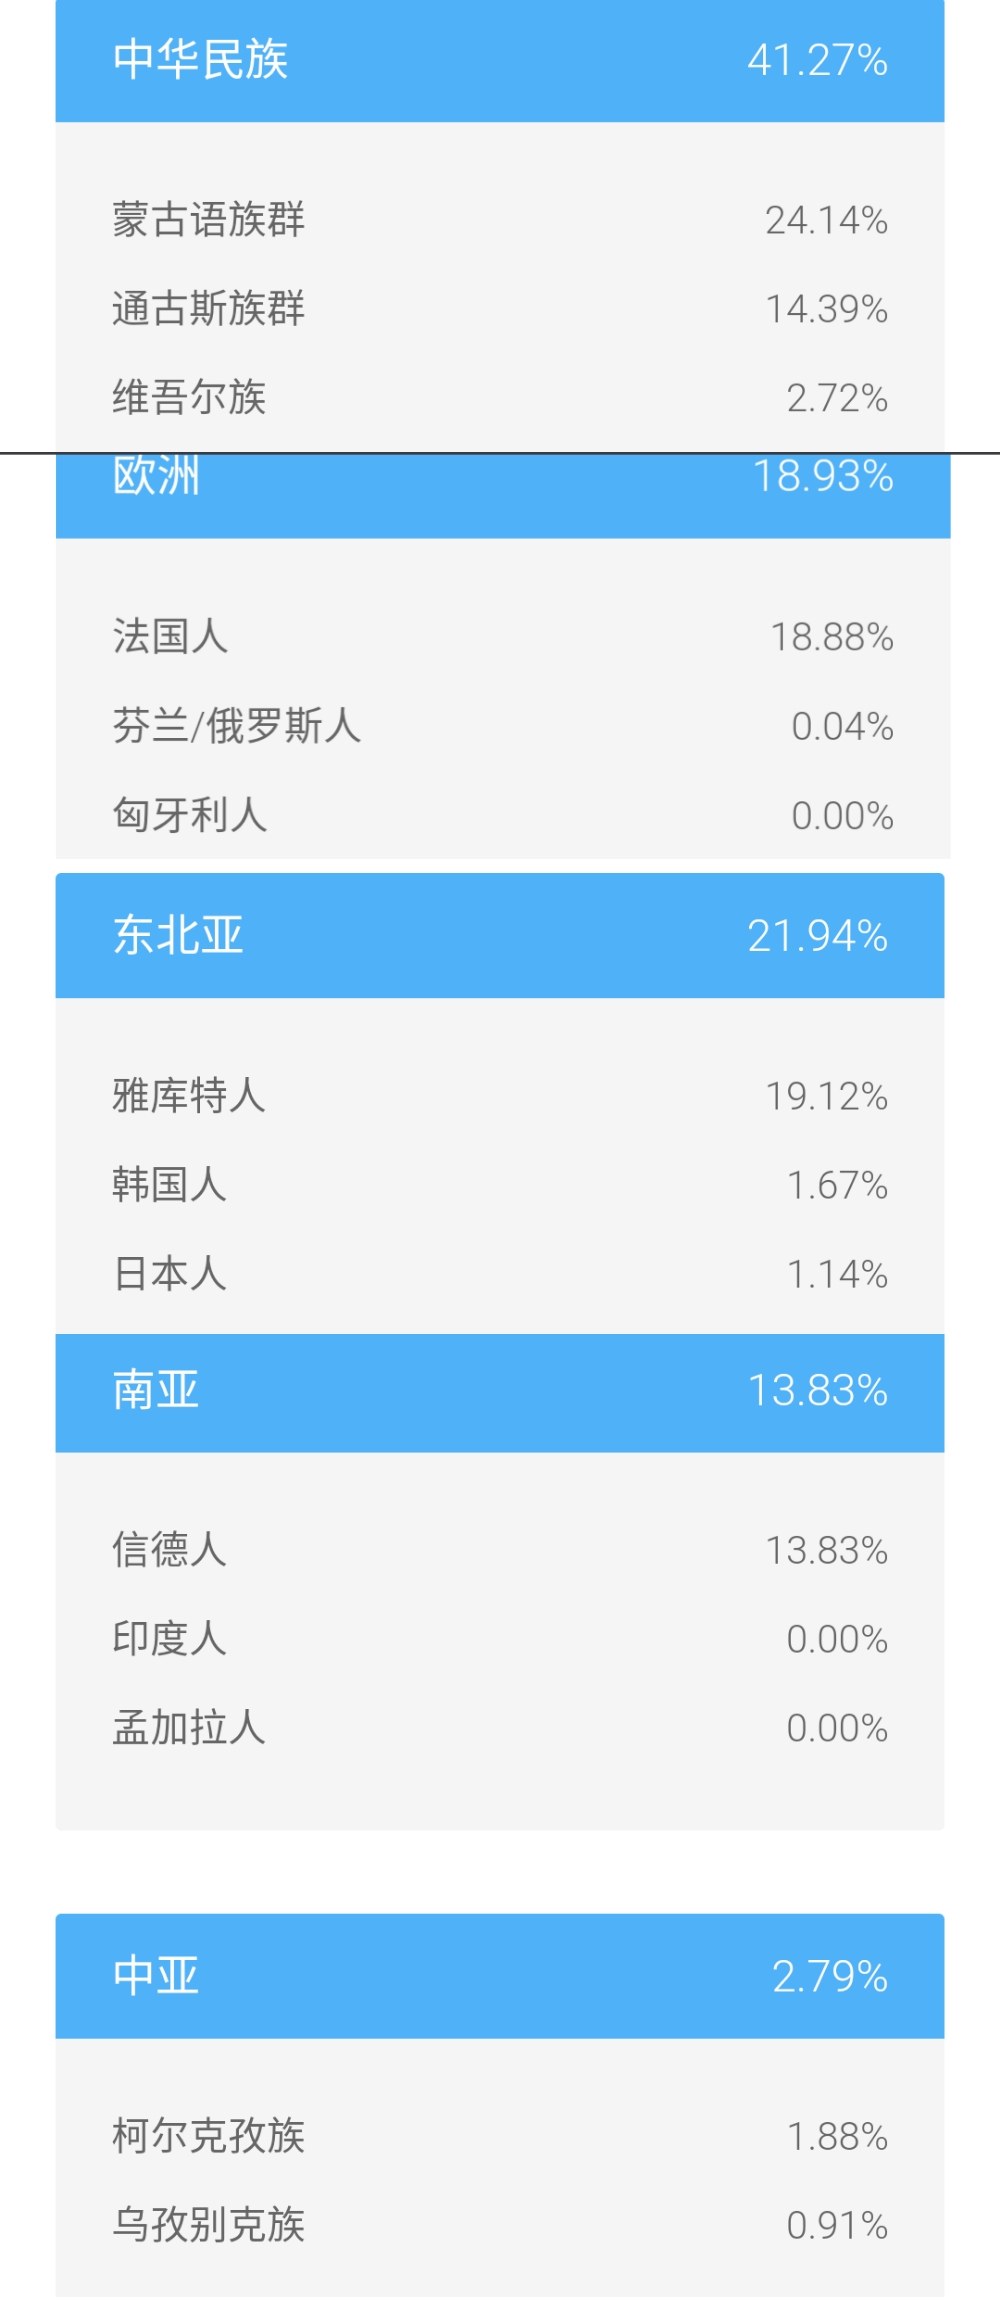Tap the 日本人 1.14% entry
Viewport: 1000px width, 2297px height.
(x=500, y=1274)
